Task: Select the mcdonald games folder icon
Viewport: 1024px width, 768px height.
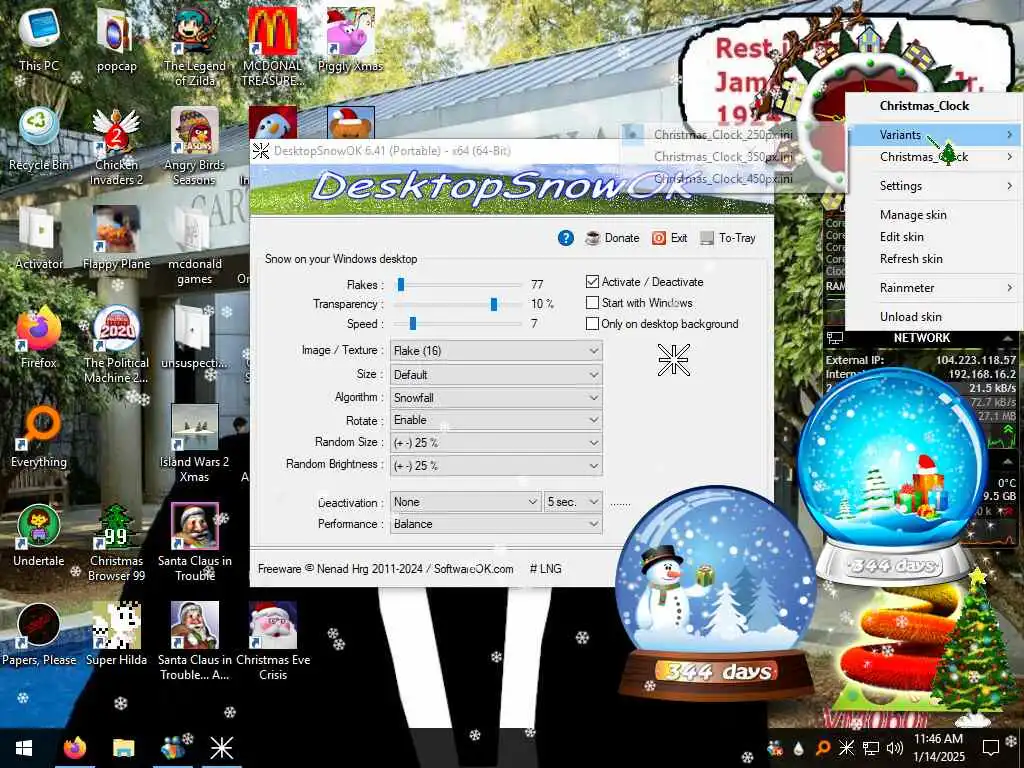Action: tap(195, 245)
